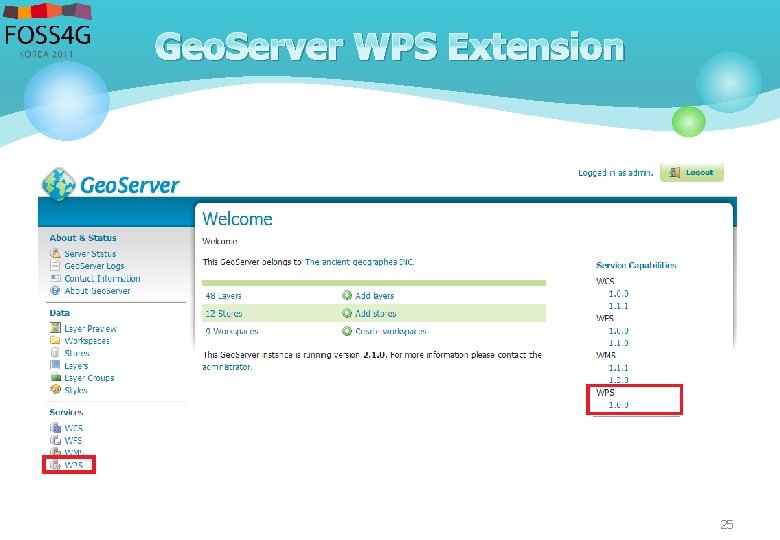The image size is (780, 540).
Task: Click the Service Capabilities heading
Action: click(x=636, y=265)
